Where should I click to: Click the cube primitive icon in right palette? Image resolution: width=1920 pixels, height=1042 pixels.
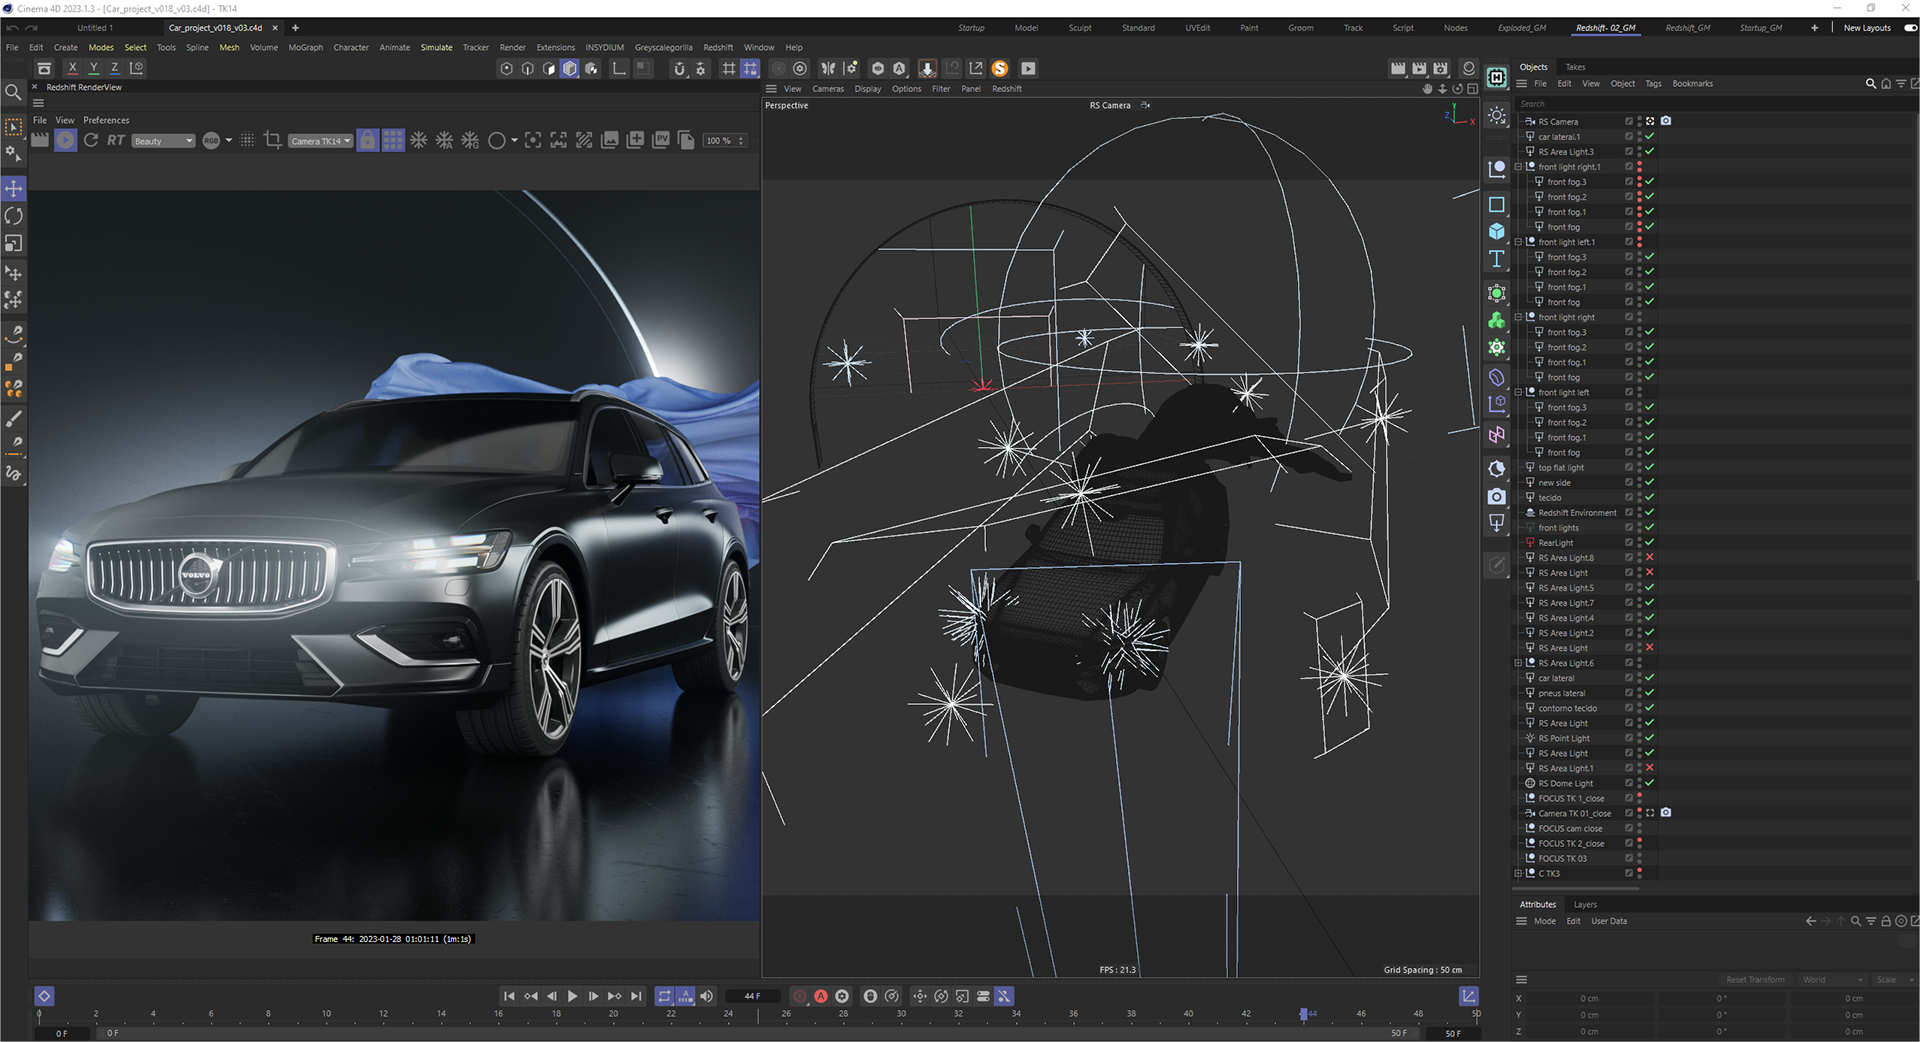[1497, 231]
